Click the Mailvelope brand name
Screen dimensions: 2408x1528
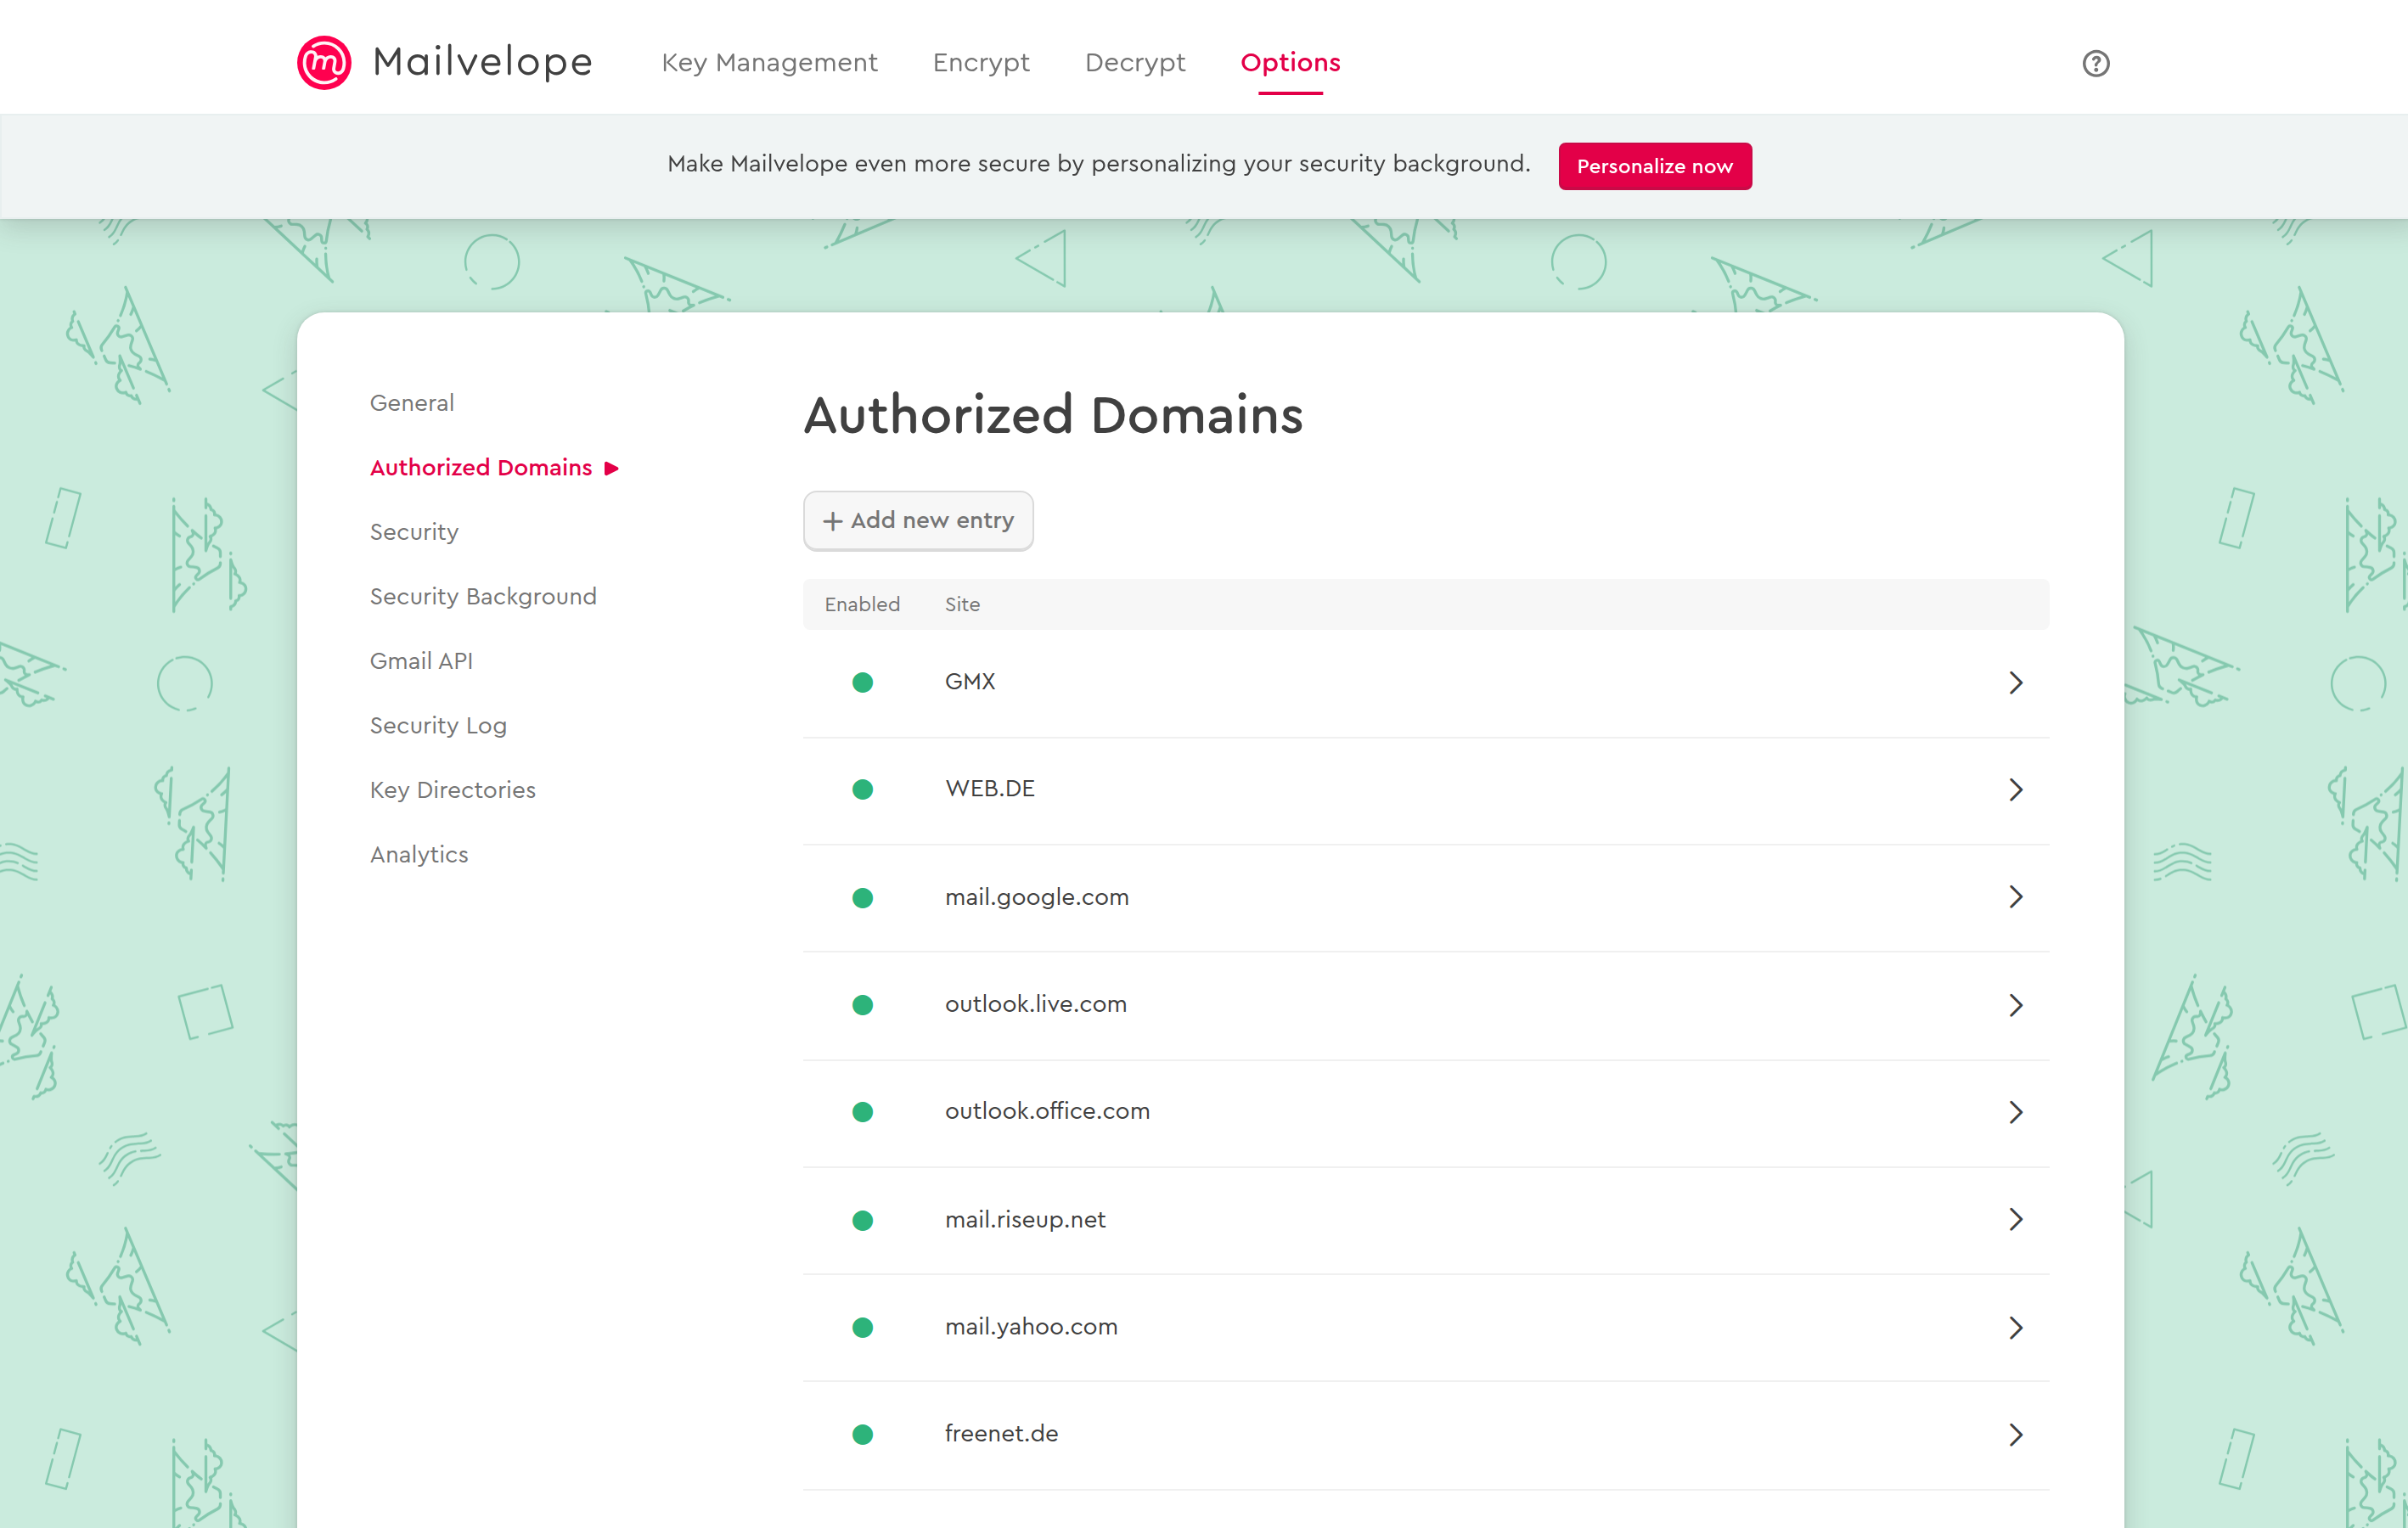click(482, 62)
